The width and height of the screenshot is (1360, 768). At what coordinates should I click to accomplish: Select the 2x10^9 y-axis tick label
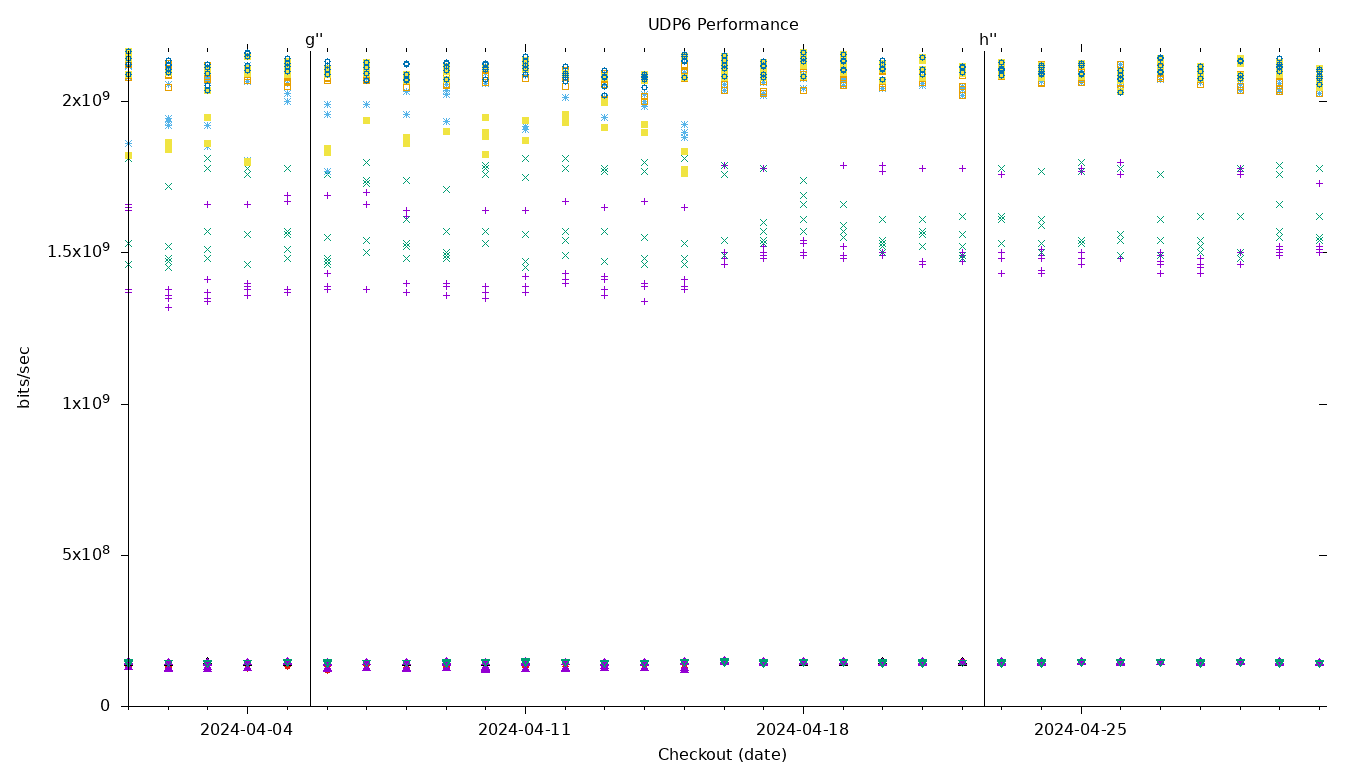pyautogui.click(x=86, y=101)
